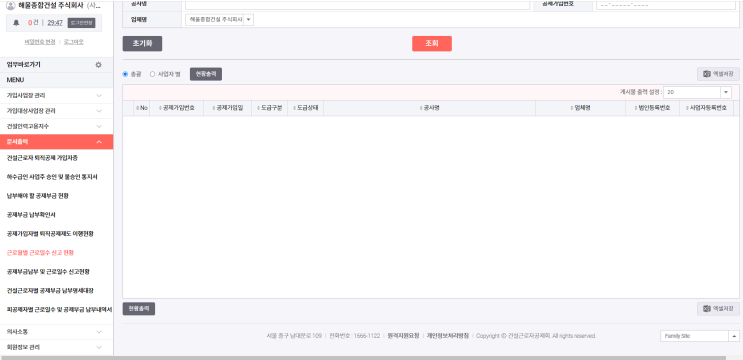The width and height of the screenshot is (743, 360).
Task: Open 공제부금납부 및 근로일수 신고현황
Action: (48, 271)
